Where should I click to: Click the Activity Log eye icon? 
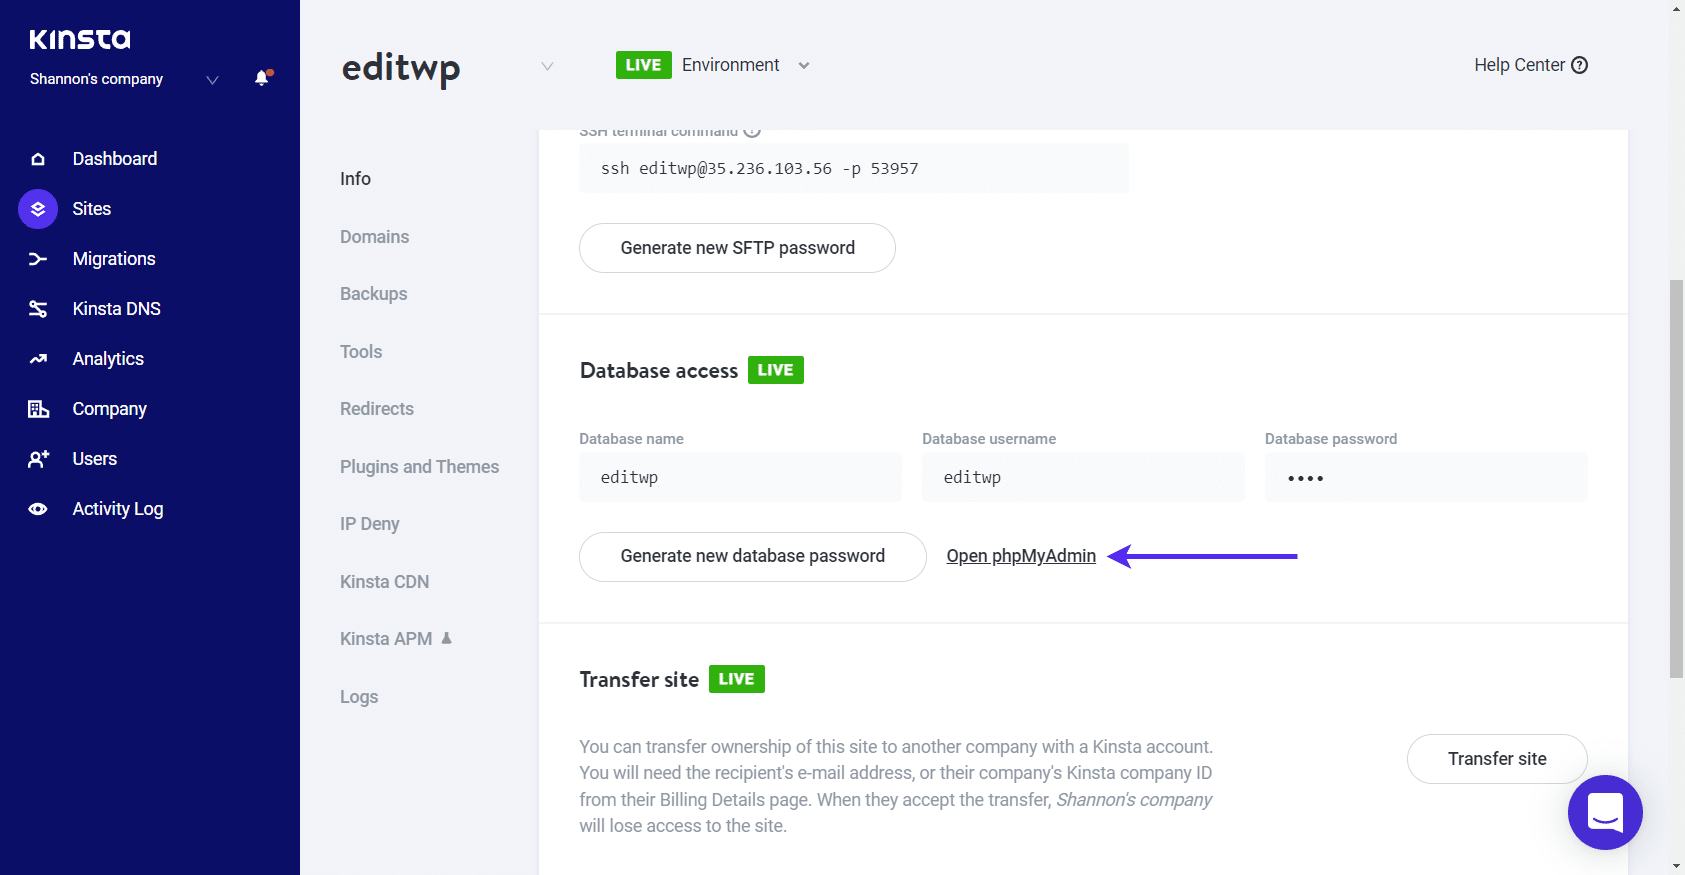[x=38, y=509]
